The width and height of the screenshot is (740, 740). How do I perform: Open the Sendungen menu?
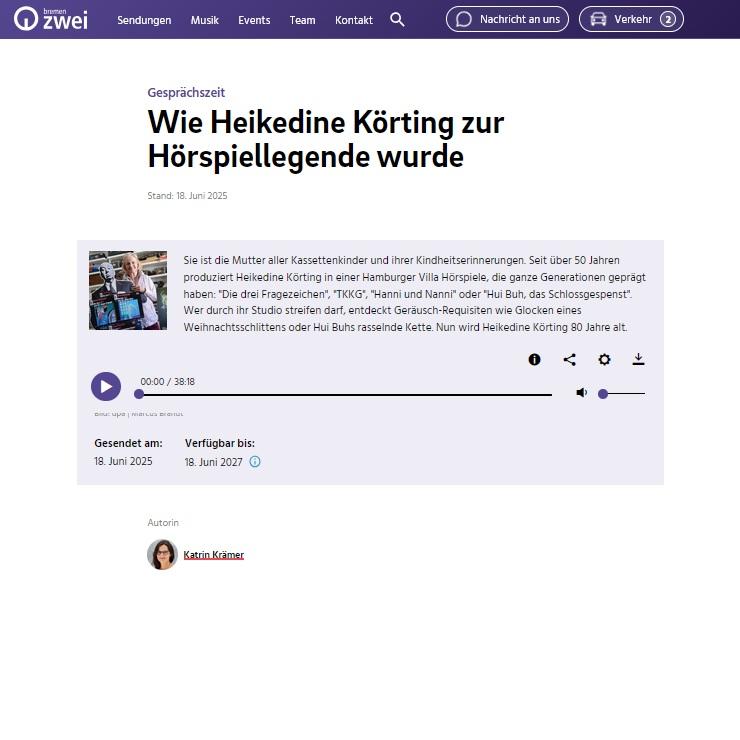pyautogui.click(x=144, y=20)
